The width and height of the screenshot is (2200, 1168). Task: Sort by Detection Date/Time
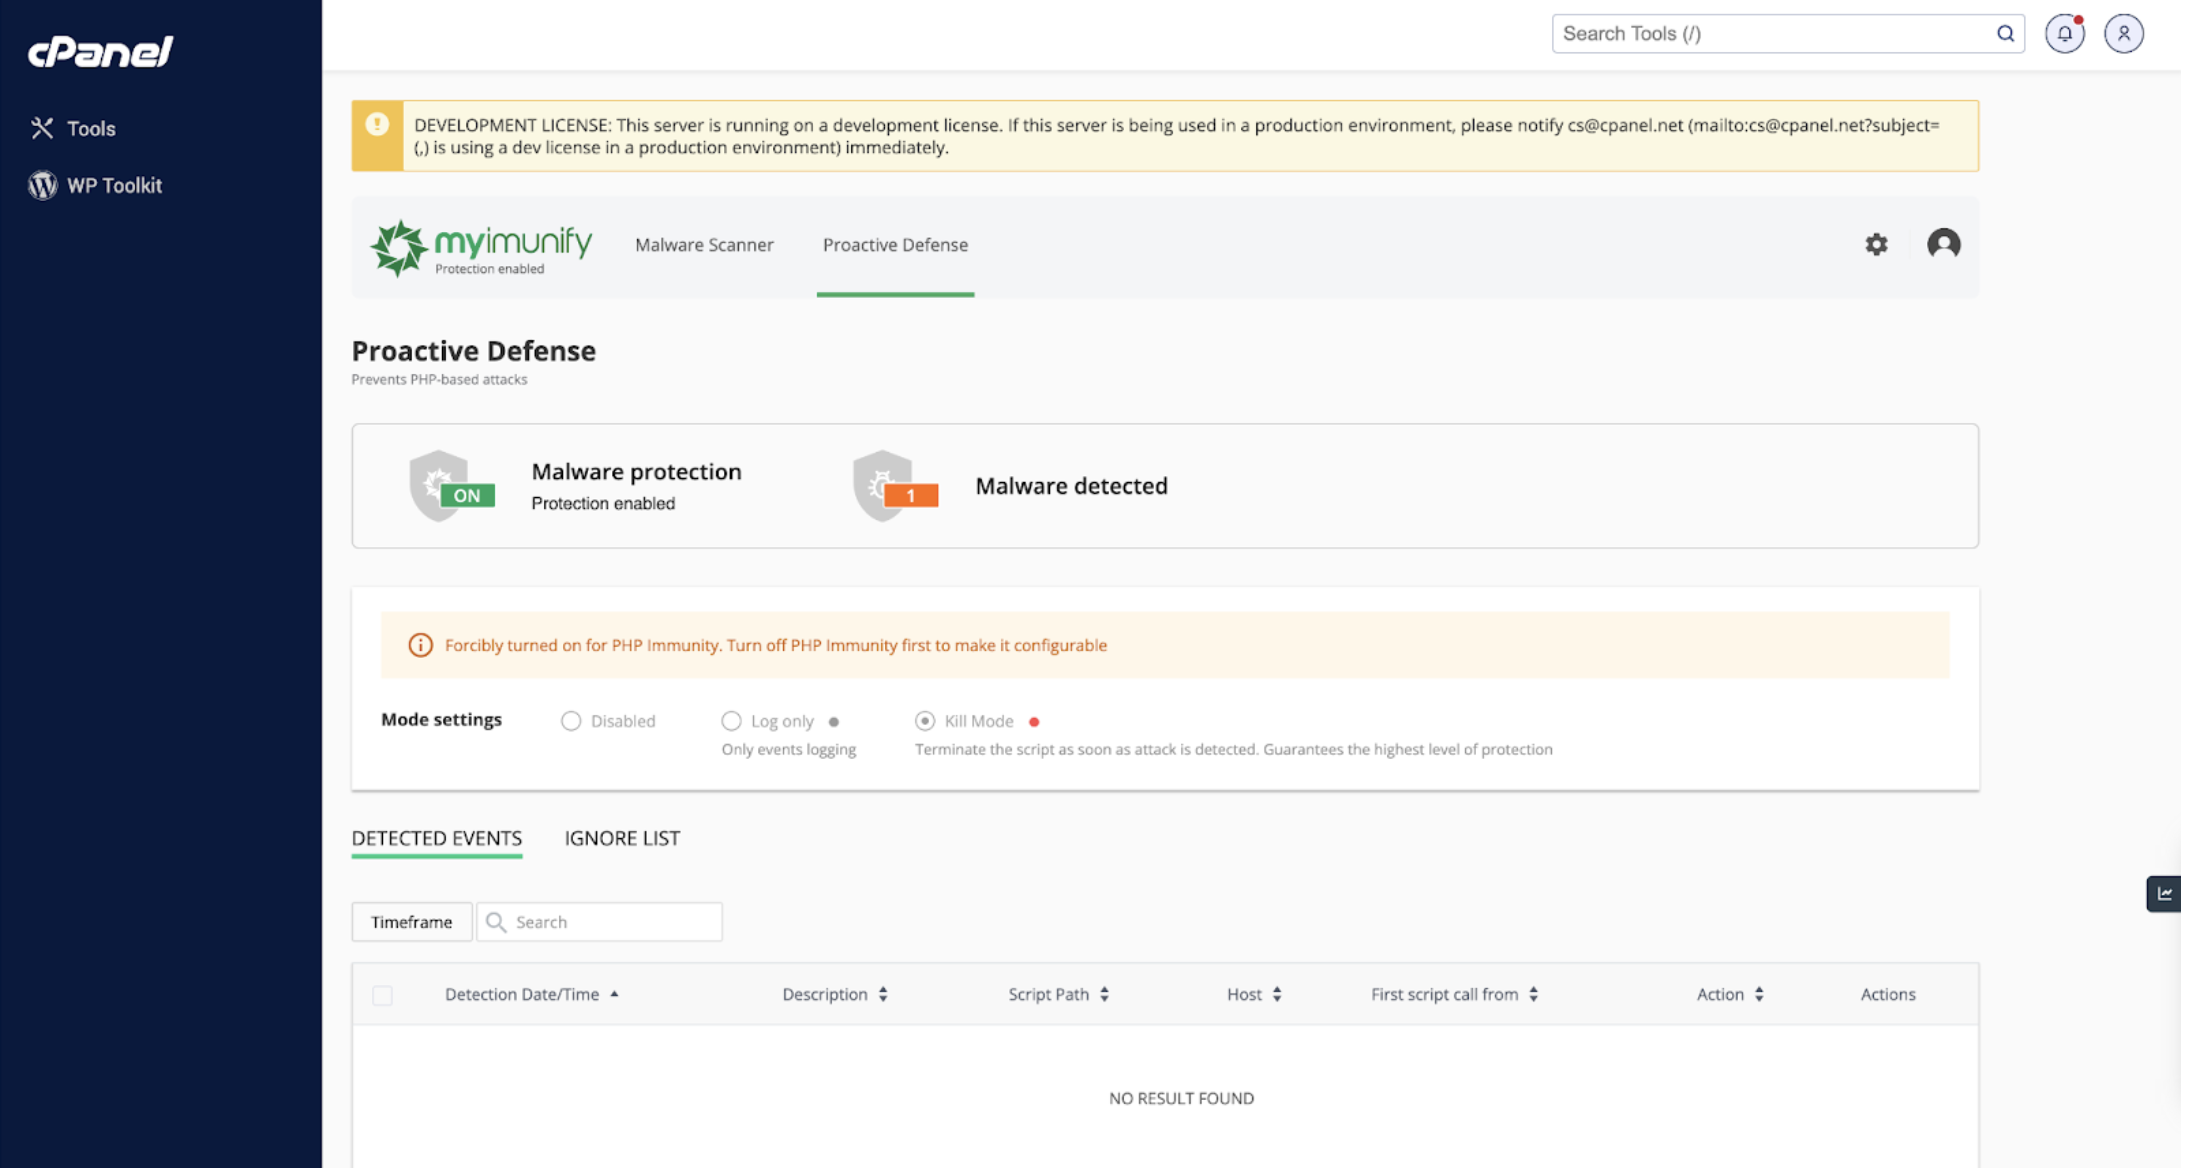[x=531, y=994]
